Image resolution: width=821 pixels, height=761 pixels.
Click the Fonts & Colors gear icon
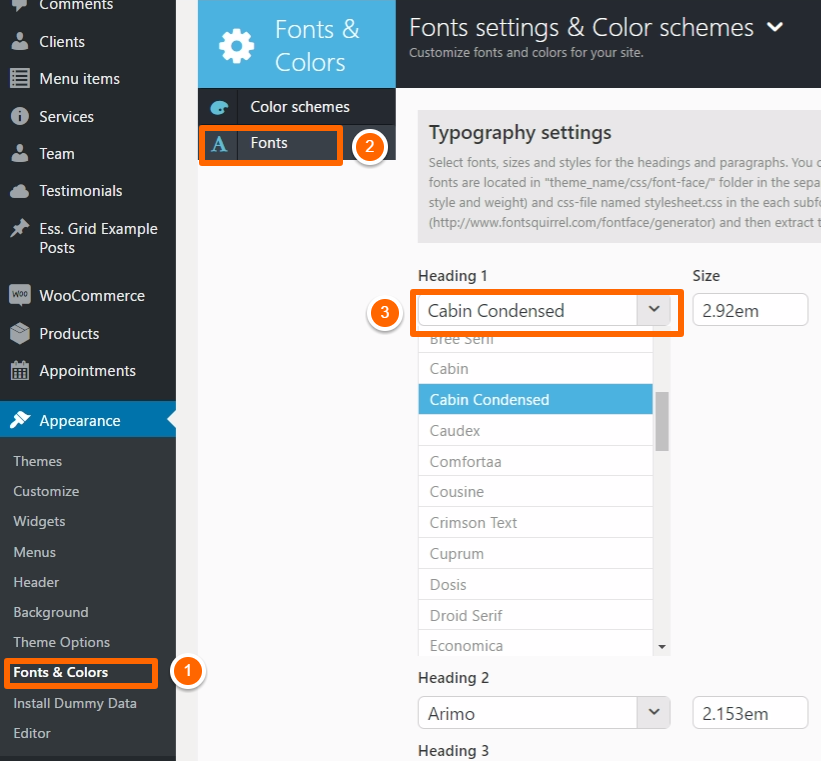(x=237, y=46)
